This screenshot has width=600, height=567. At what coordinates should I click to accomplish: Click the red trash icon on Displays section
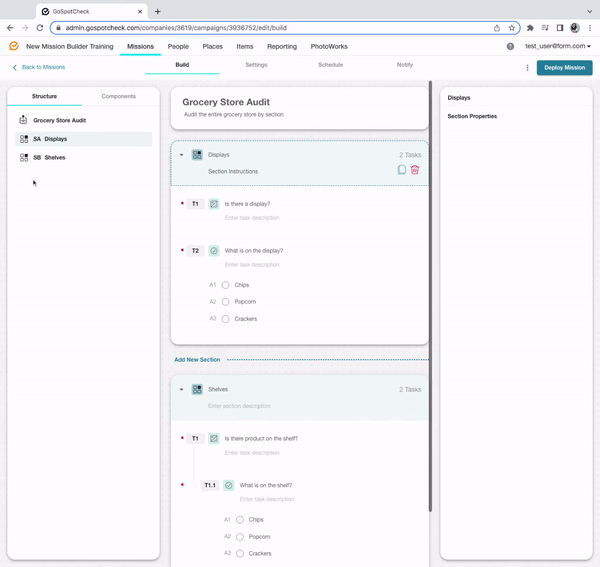click(415, 169)
